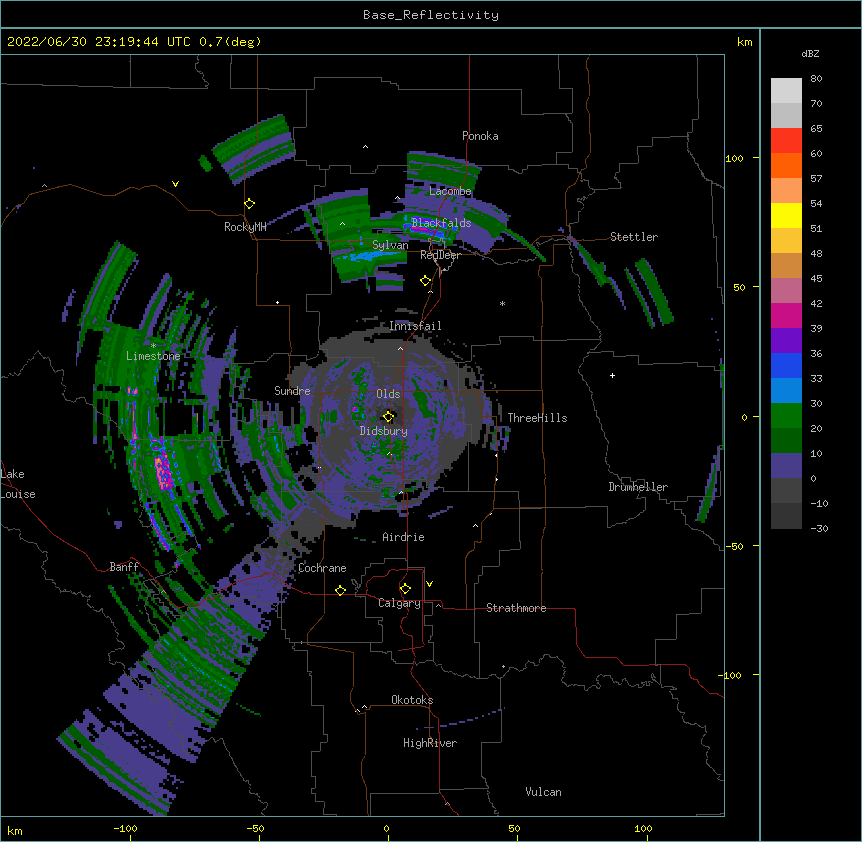Click the HighRiver city label
Screen dimensions: 862x842
pos(430,743)
